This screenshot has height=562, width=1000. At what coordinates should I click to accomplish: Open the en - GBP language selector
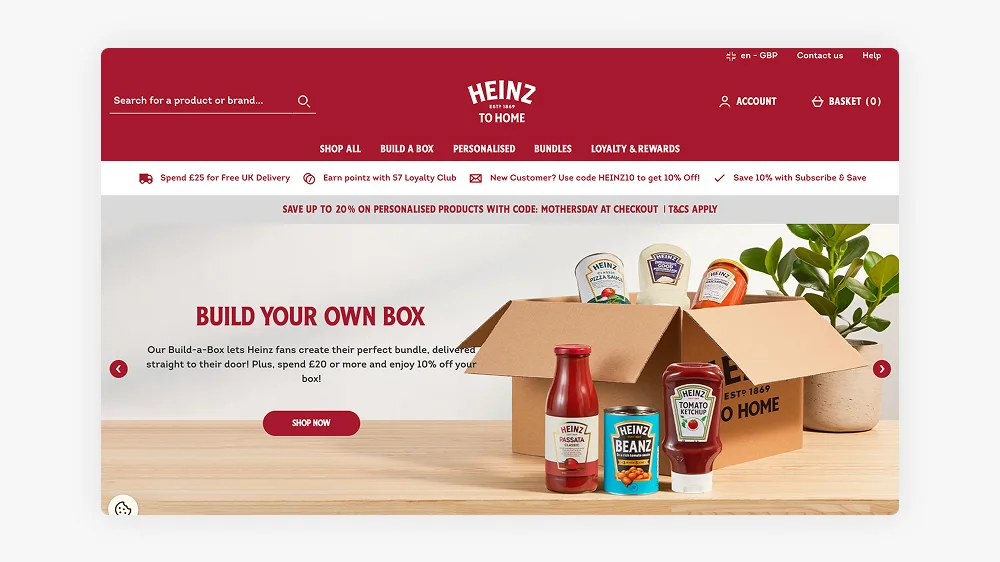752,55
